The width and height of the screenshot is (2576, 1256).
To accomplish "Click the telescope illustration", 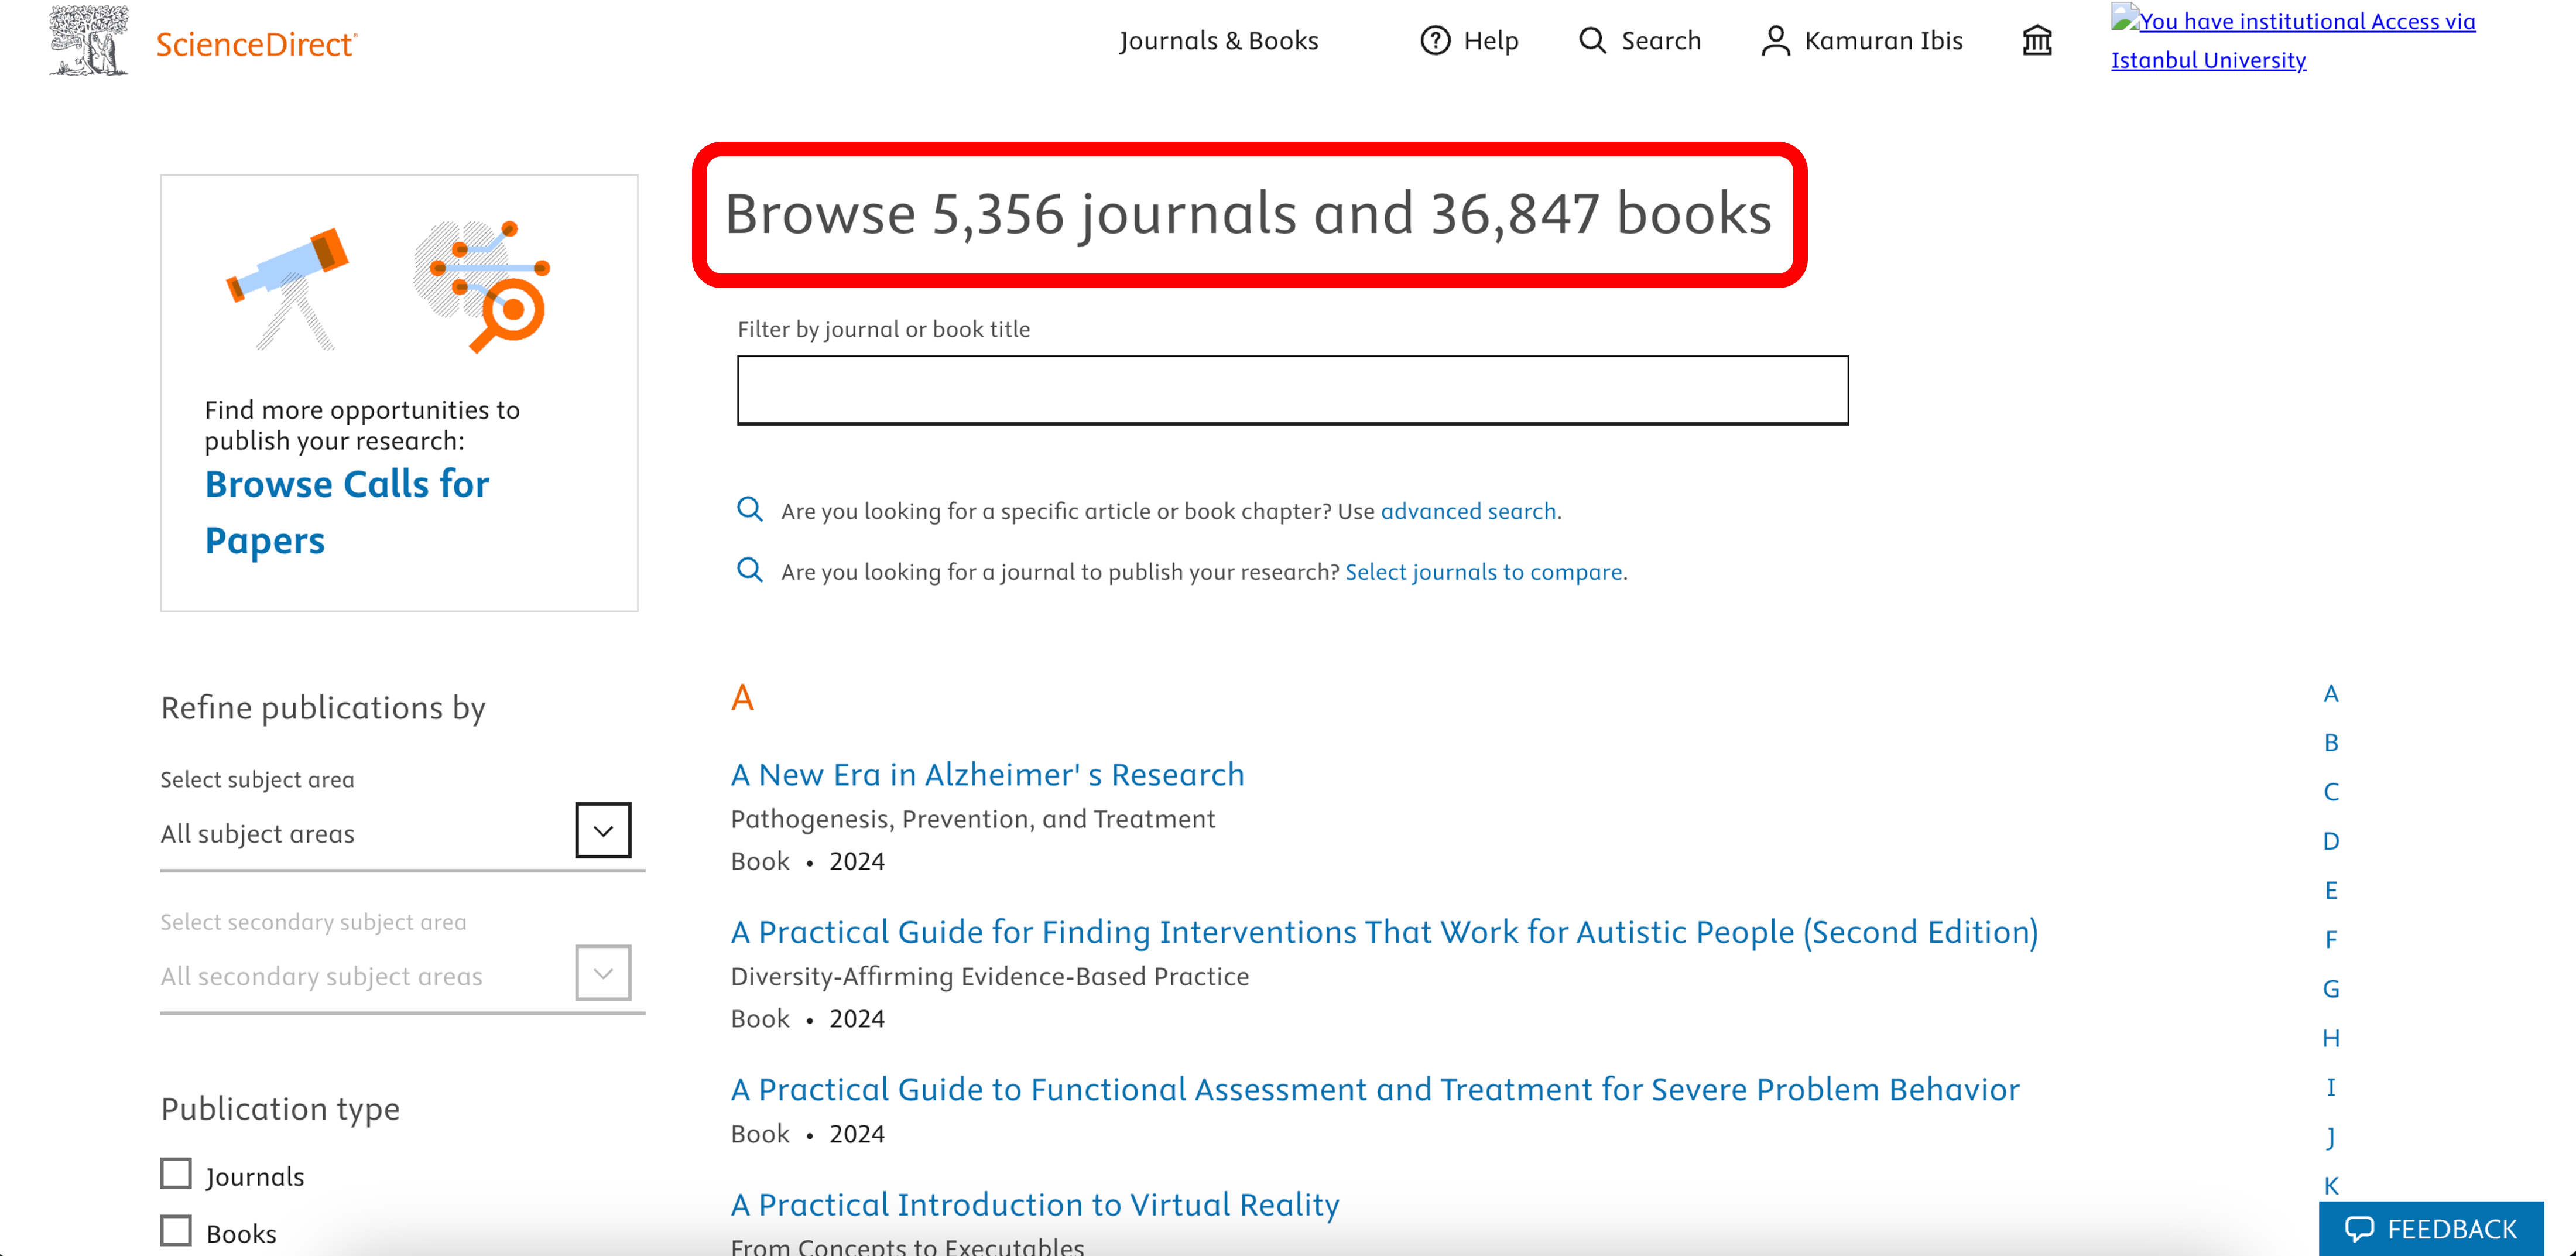I will pos(288,288).
